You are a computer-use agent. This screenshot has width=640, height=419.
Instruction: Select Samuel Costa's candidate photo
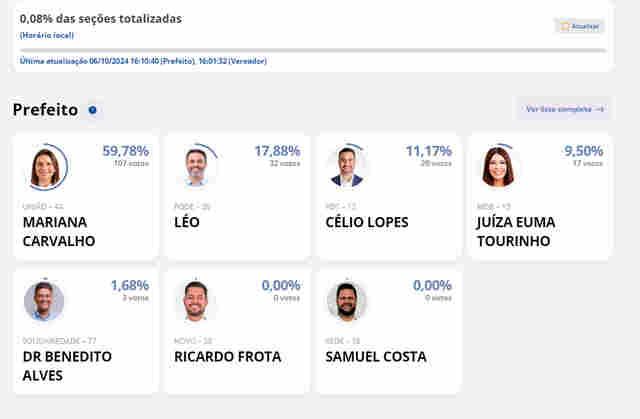347,301
